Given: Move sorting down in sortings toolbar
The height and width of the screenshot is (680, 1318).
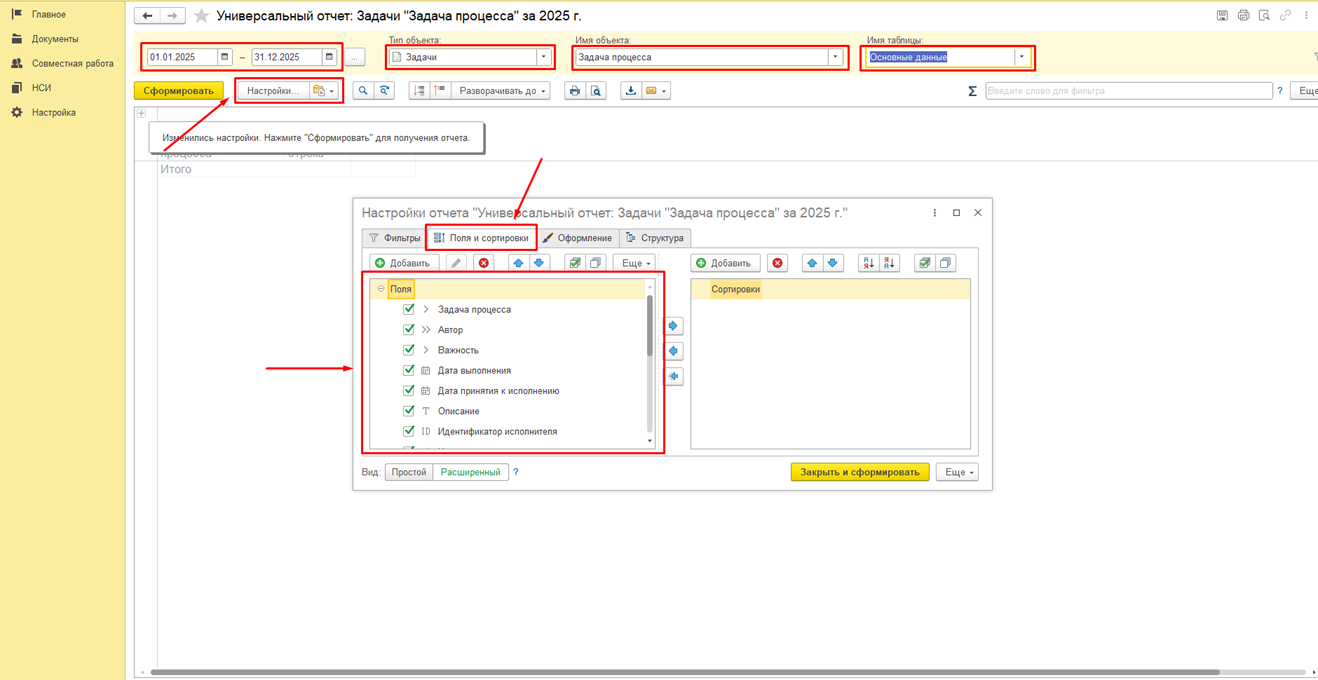Looking at the screenshot, I should 833,263.
